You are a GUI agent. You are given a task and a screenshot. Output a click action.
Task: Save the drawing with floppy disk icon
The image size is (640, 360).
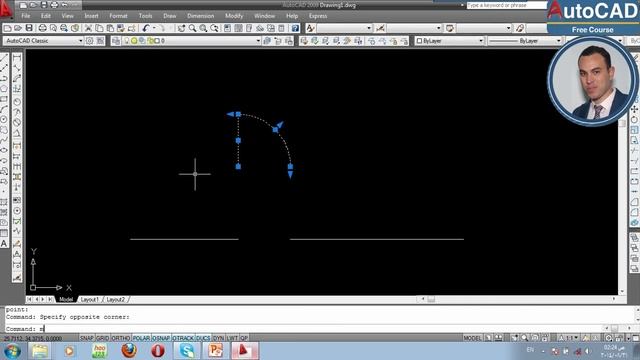coord(29,28)
